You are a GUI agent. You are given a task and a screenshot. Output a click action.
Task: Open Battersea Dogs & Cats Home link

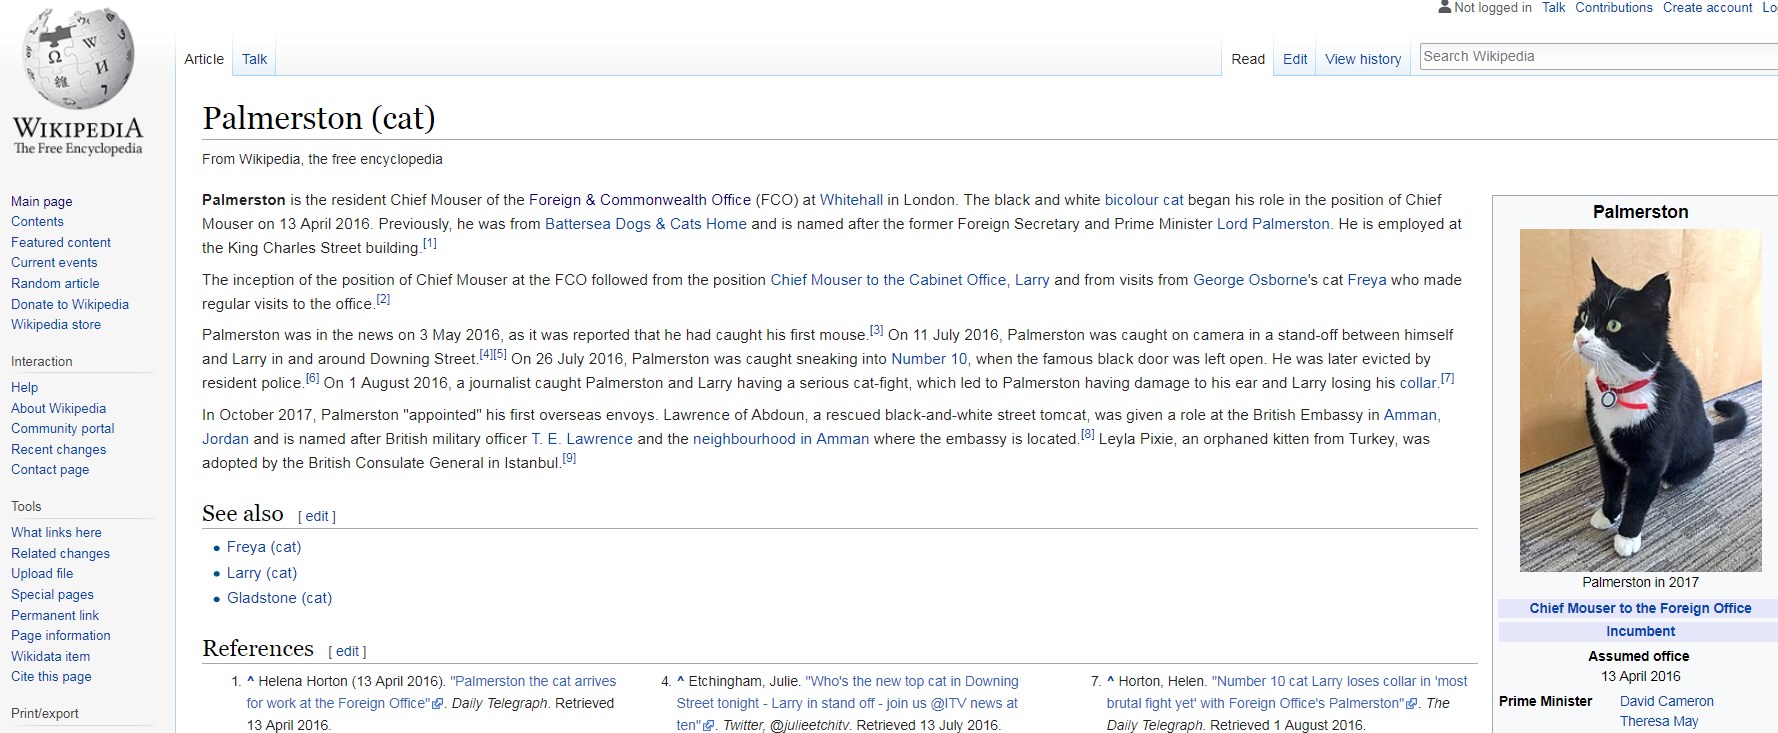tap(646, 224)
